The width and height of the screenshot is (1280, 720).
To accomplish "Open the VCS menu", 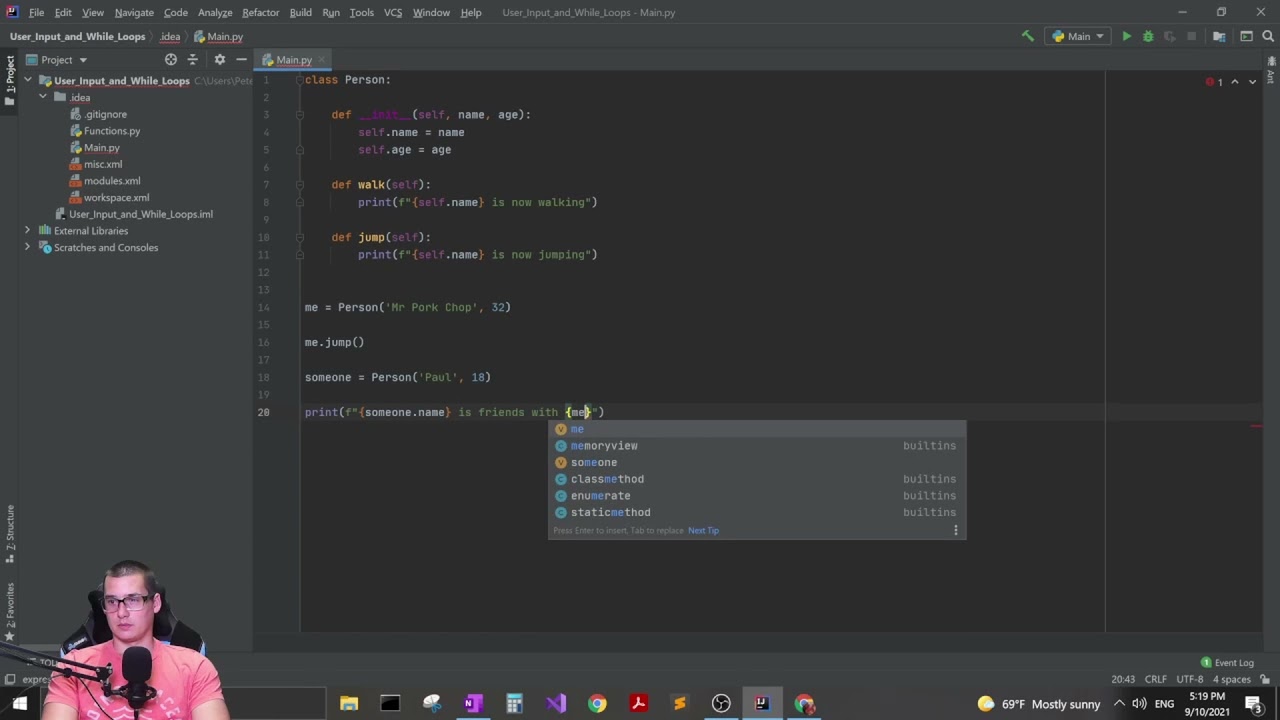I will [x=393, y=12].
